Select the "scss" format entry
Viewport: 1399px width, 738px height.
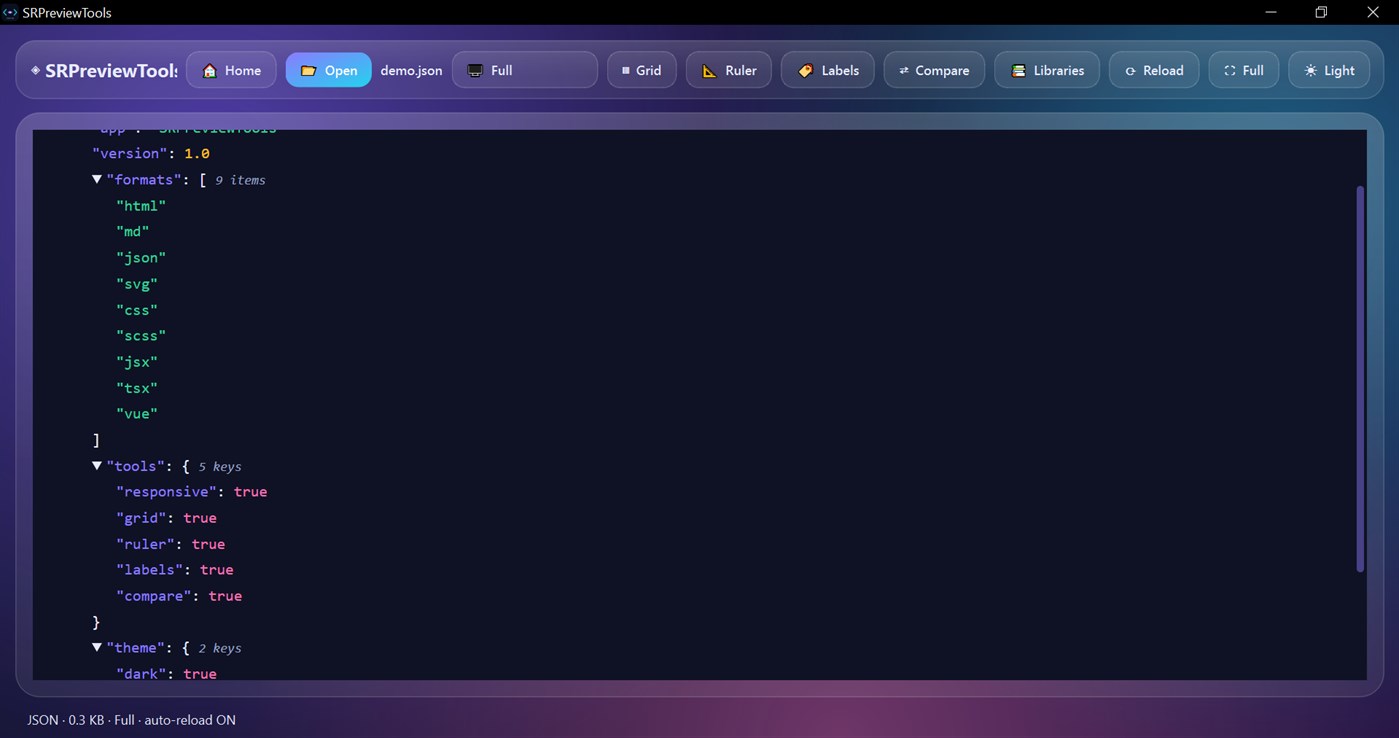point(141,335)
